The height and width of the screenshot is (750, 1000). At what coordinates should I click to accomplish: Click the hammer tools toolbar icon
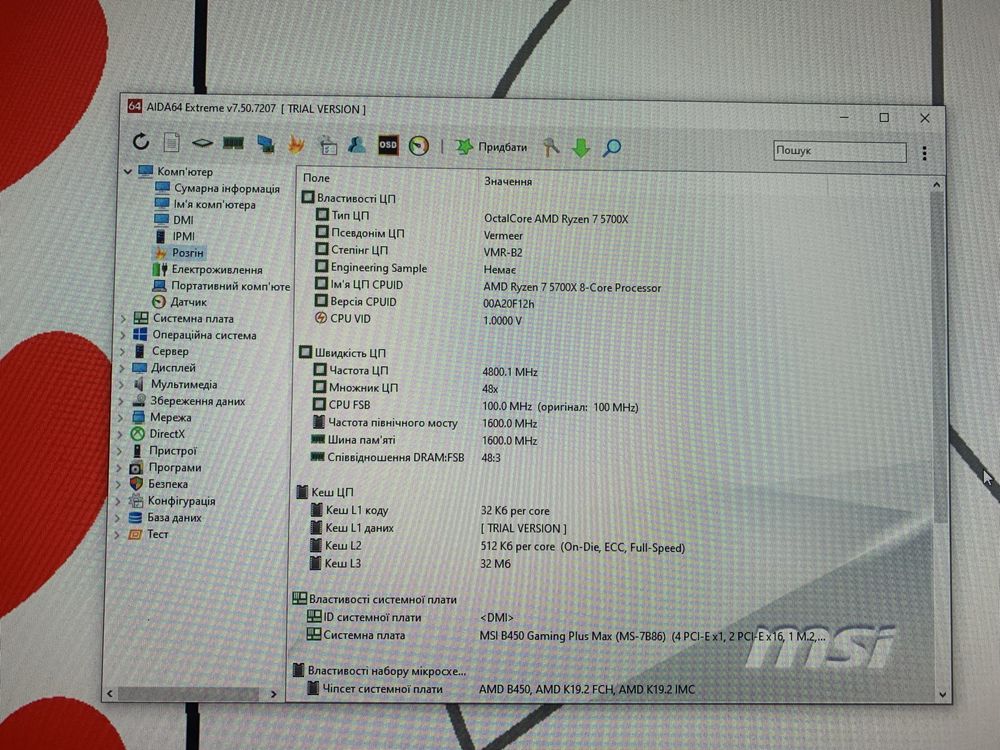point(550,147)
